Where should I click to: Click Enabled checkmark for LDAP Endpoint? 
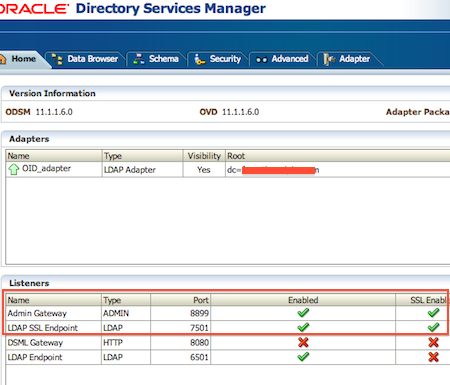pyautogui.click(x=303, y=357)
